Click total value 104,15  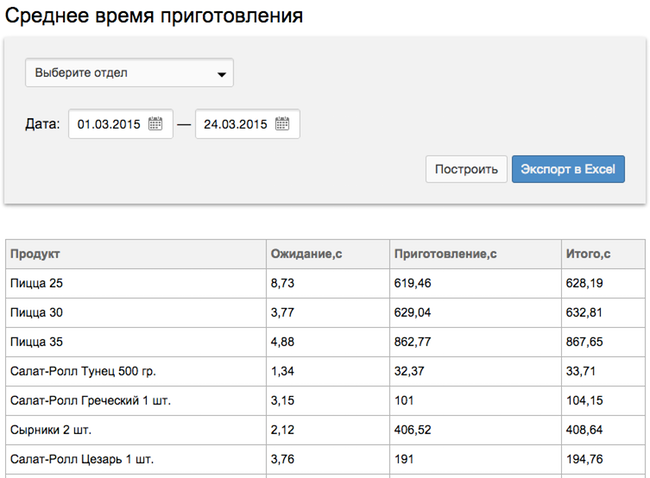coord(584,401)
